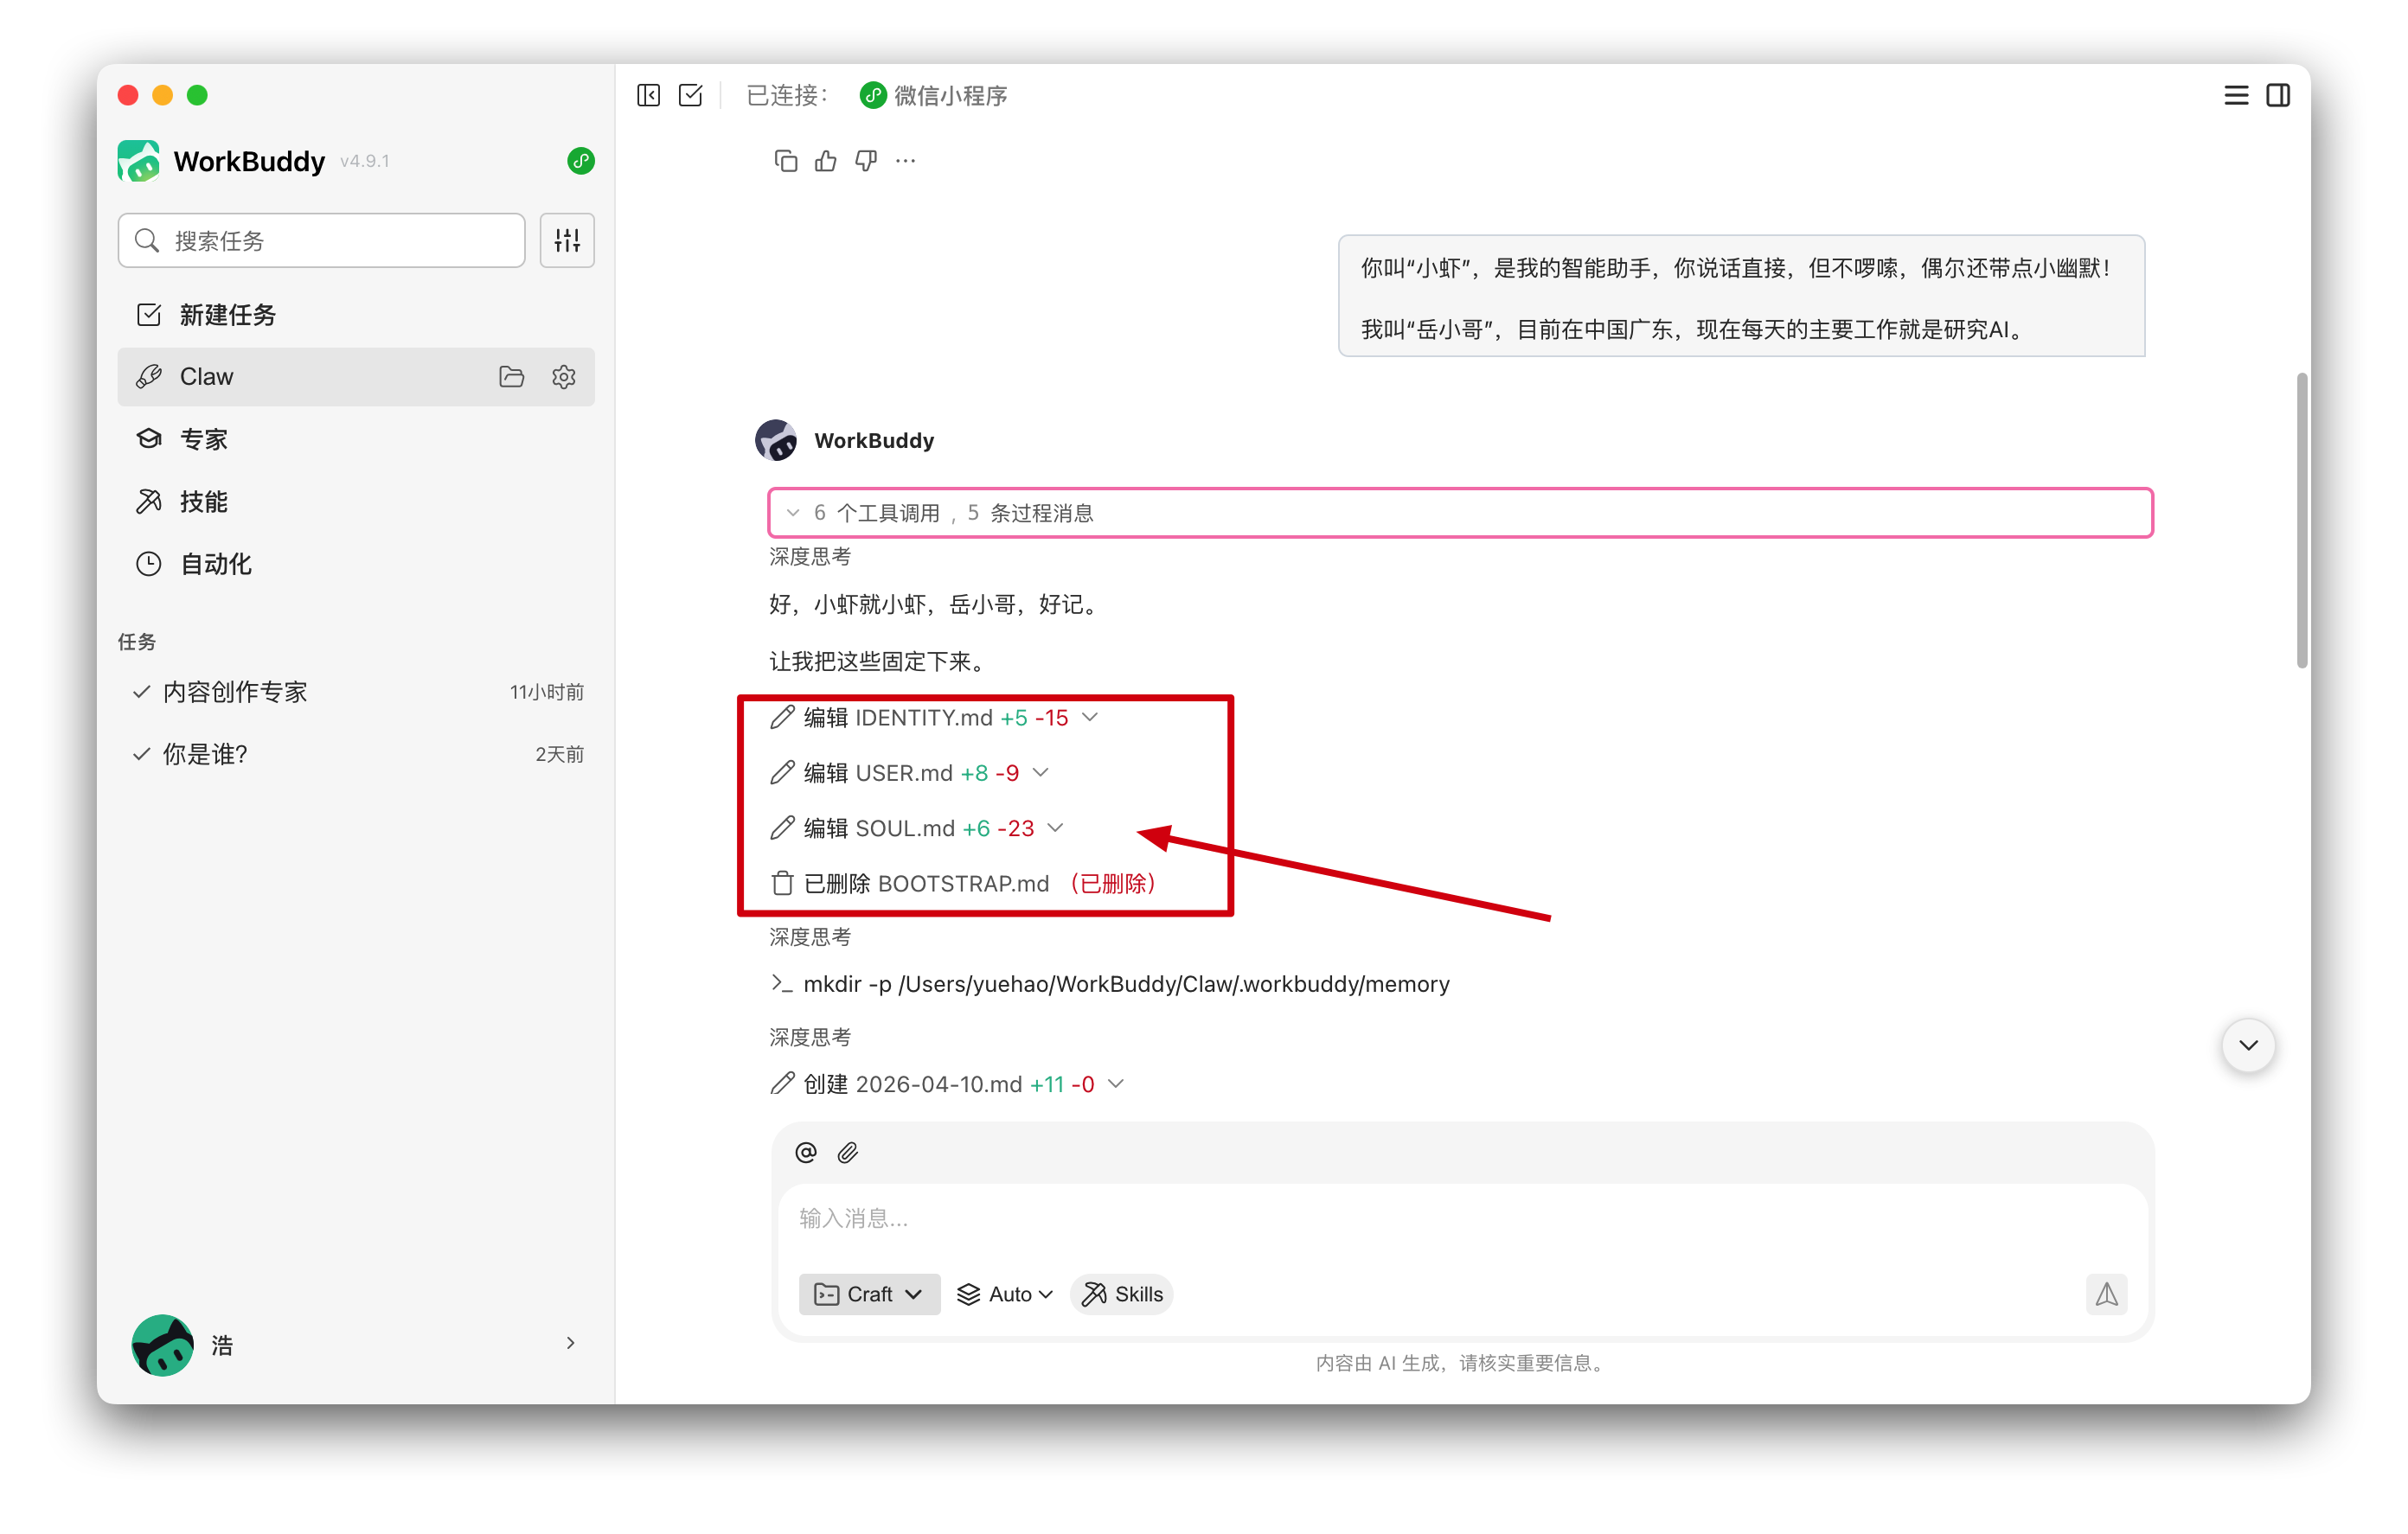Expand the 创建 2026-04-10.md diff chevron

tap(1117, 1085)
